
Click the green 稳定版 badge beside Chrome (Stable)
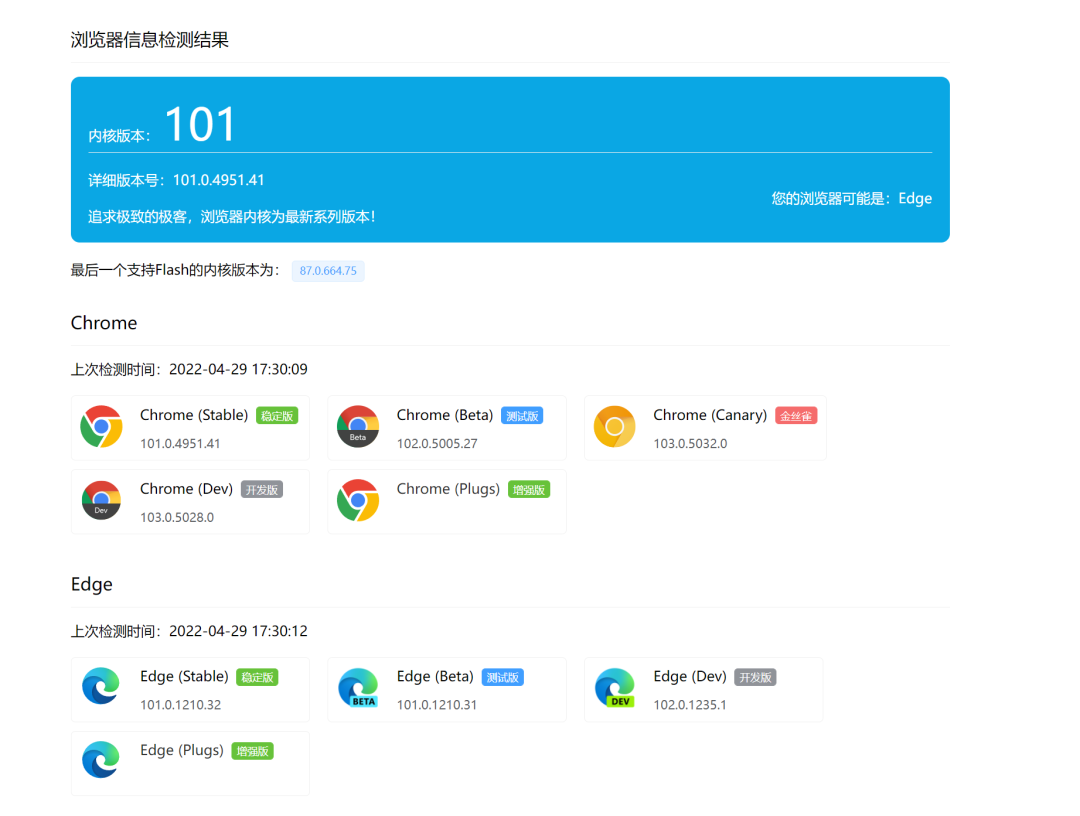click(277, 416)
